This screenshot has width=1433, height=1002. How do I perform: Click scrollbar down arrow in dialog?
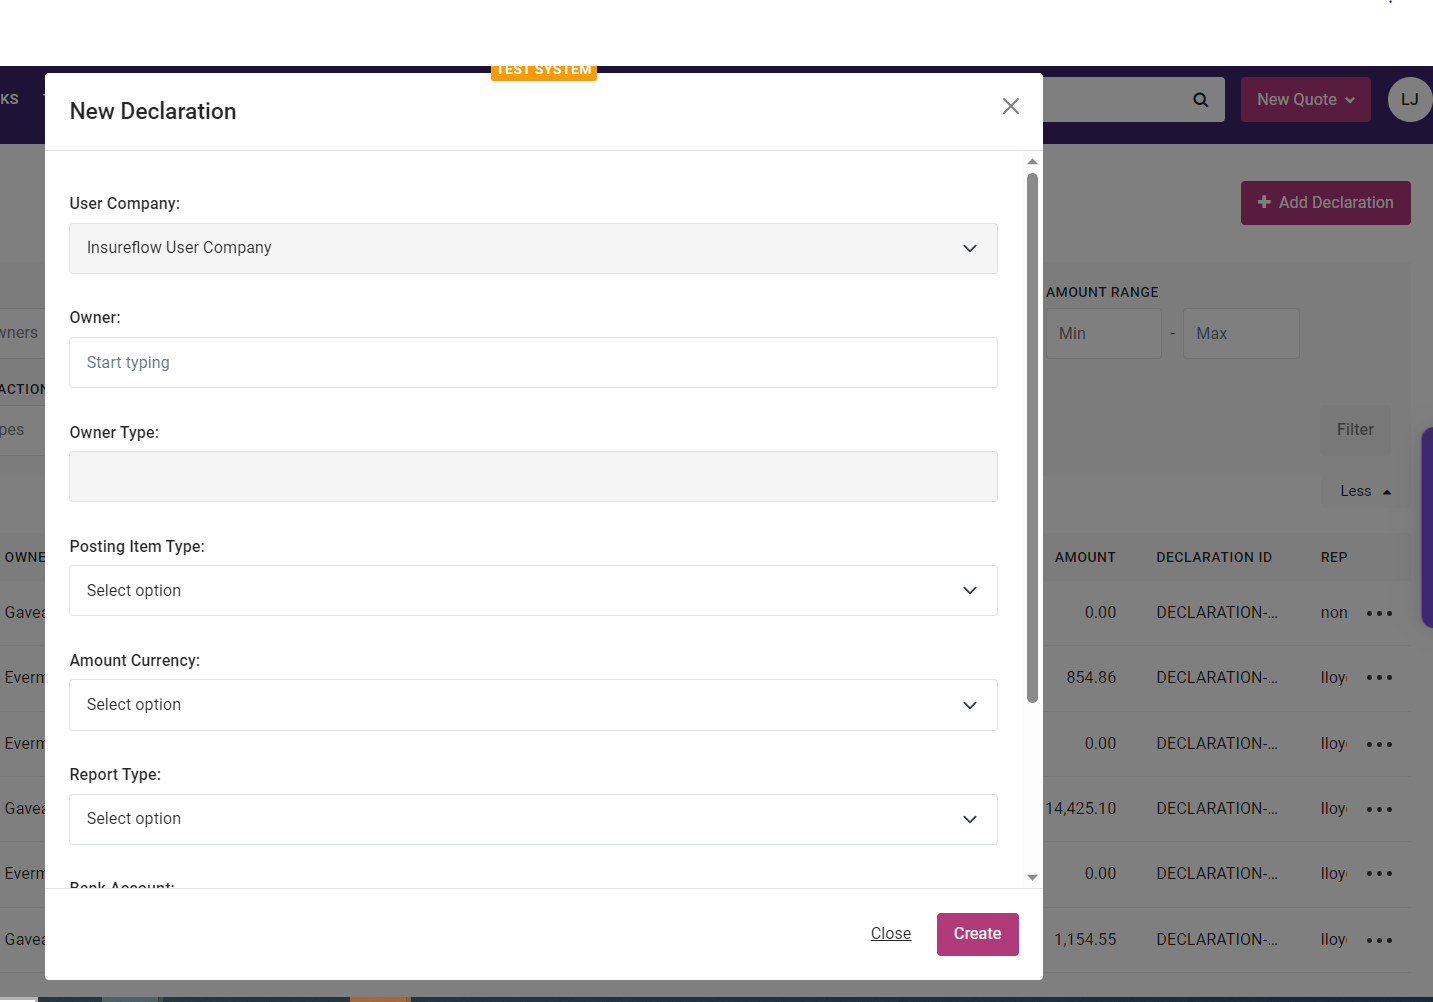[x=1032, y=877]
